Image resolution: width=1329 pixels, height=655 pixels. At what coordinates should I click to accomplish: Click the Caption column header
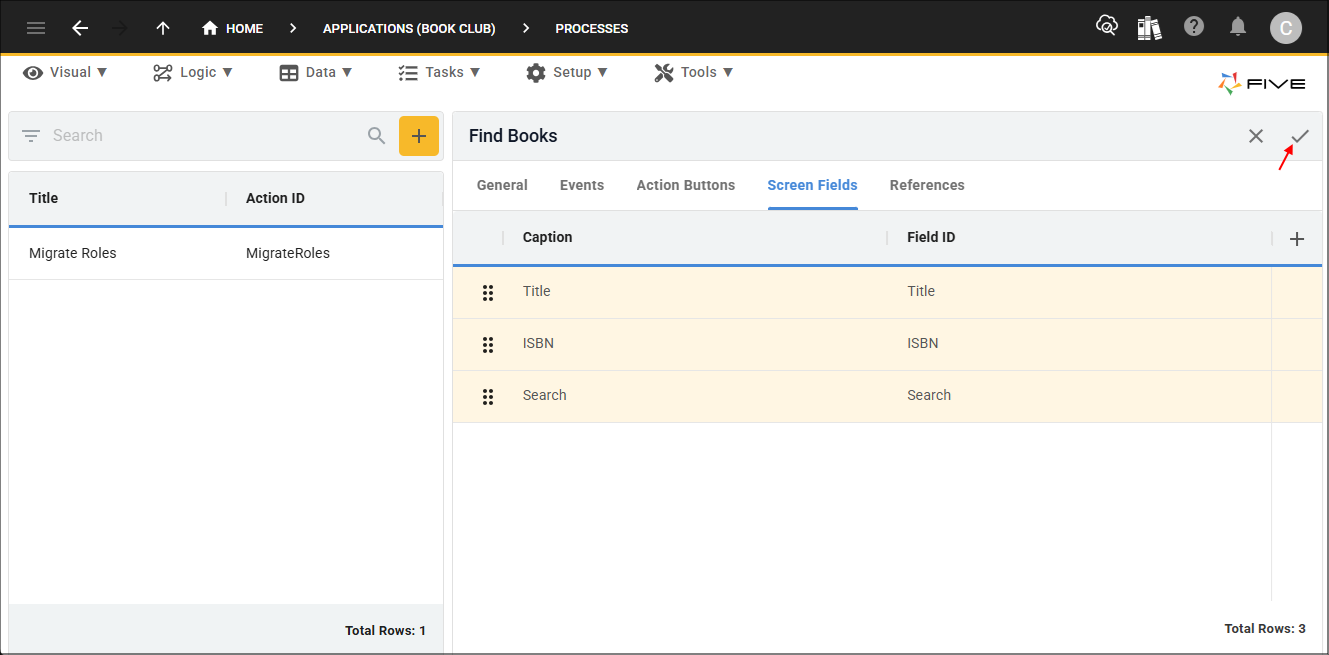pyautogui.click(x=548, y=237)
